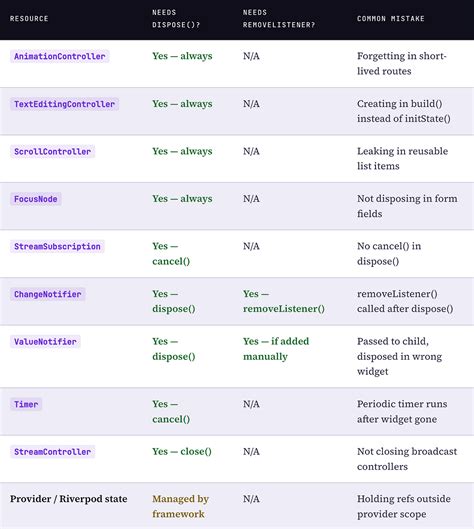Viewport: 474px width, 529px height.
Task: Click the StreamController code label
Action: [x=52, y=452]
